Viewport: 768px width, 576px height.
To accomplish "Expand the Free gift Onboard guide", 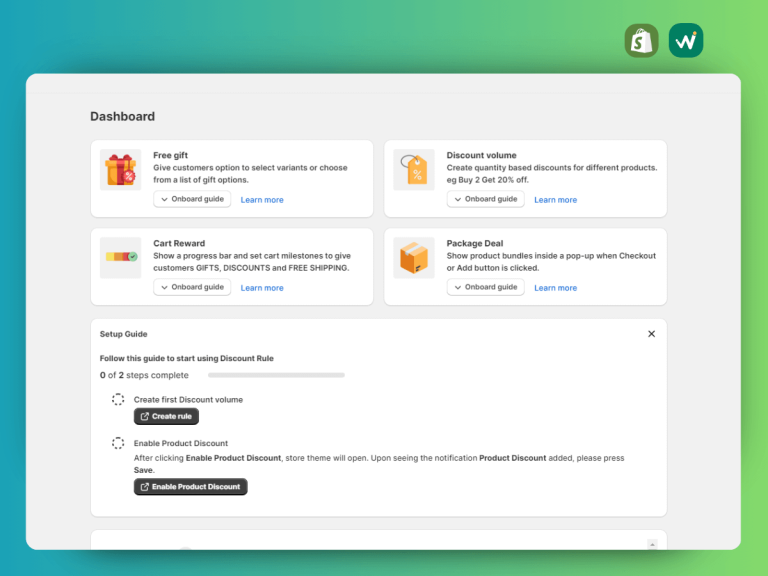I will 192,199.
